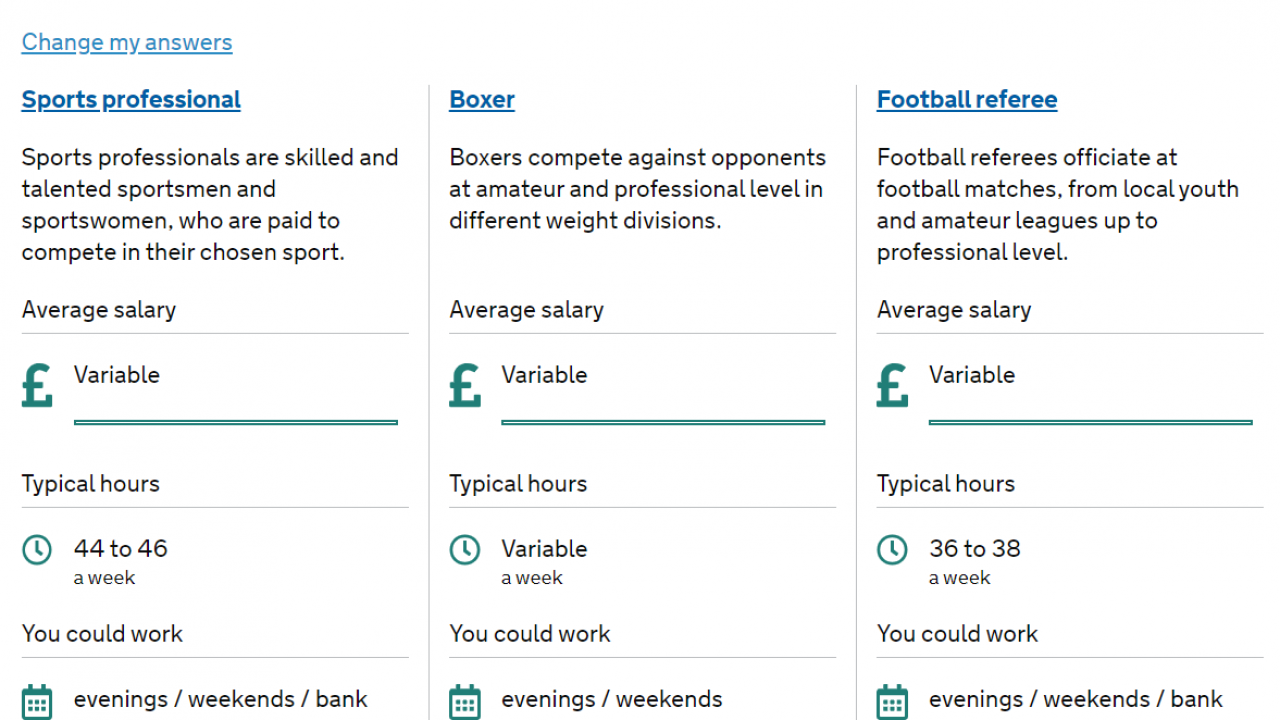Image resolution: width=1280 pixels, height=720 pixels.
Task: Click the clock icon beside 36 to 38
Action: coord(892,549)
